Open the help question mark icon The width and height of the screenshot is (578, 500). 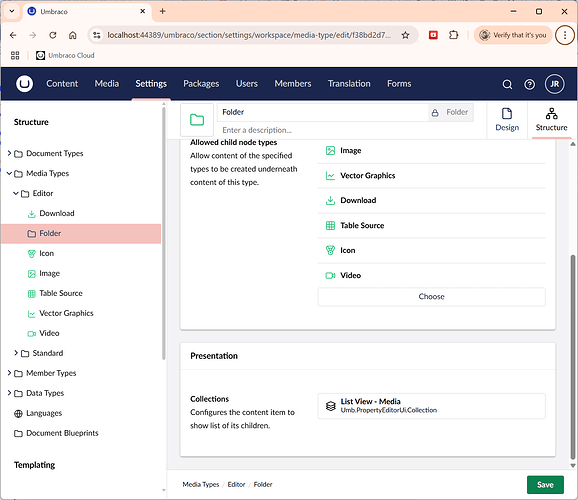pyautogui.click(x=530, y=84)
